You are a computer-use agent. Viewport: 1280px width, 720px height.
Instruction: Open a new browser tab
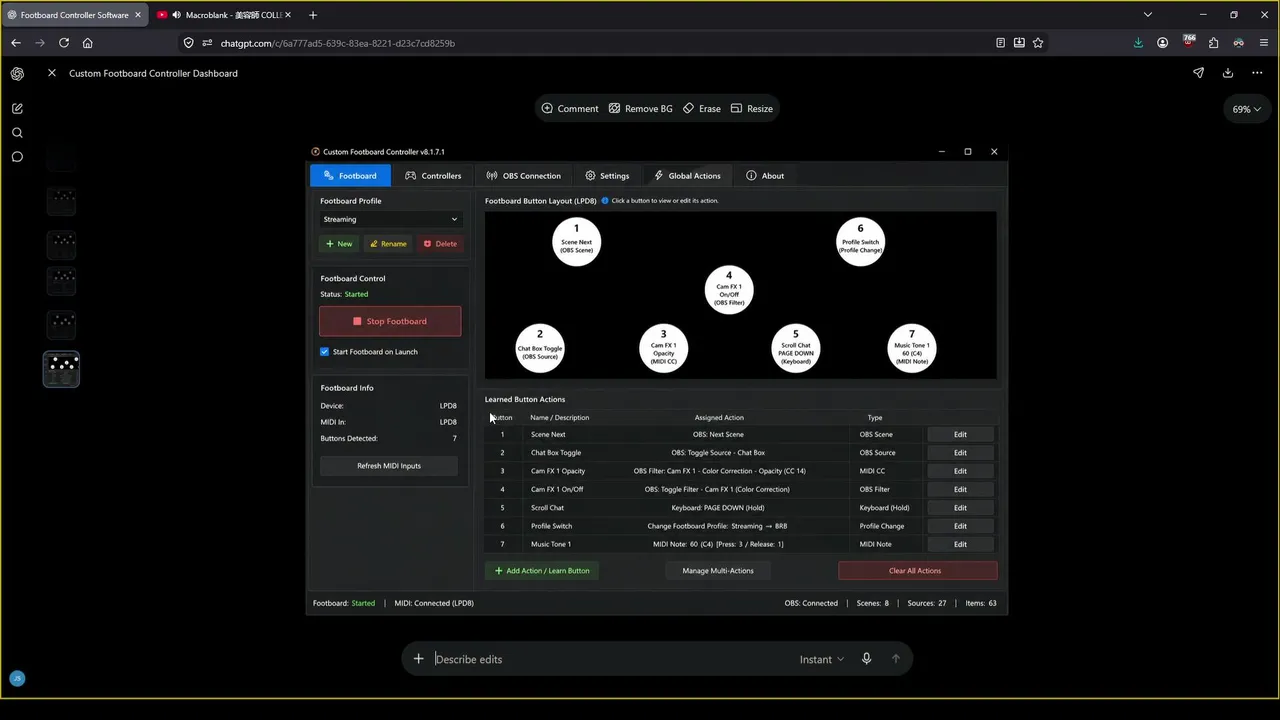coord(313,15)
